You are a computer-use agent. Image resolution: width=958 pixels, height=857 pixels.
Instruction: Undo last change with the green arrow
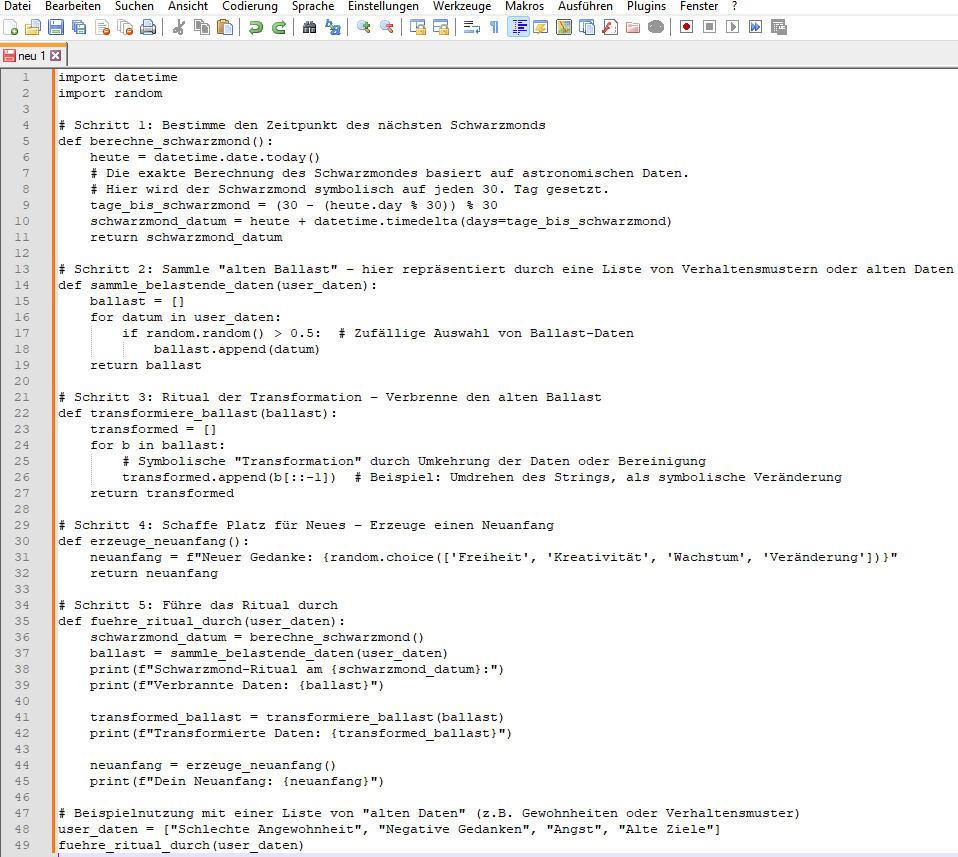255,27
